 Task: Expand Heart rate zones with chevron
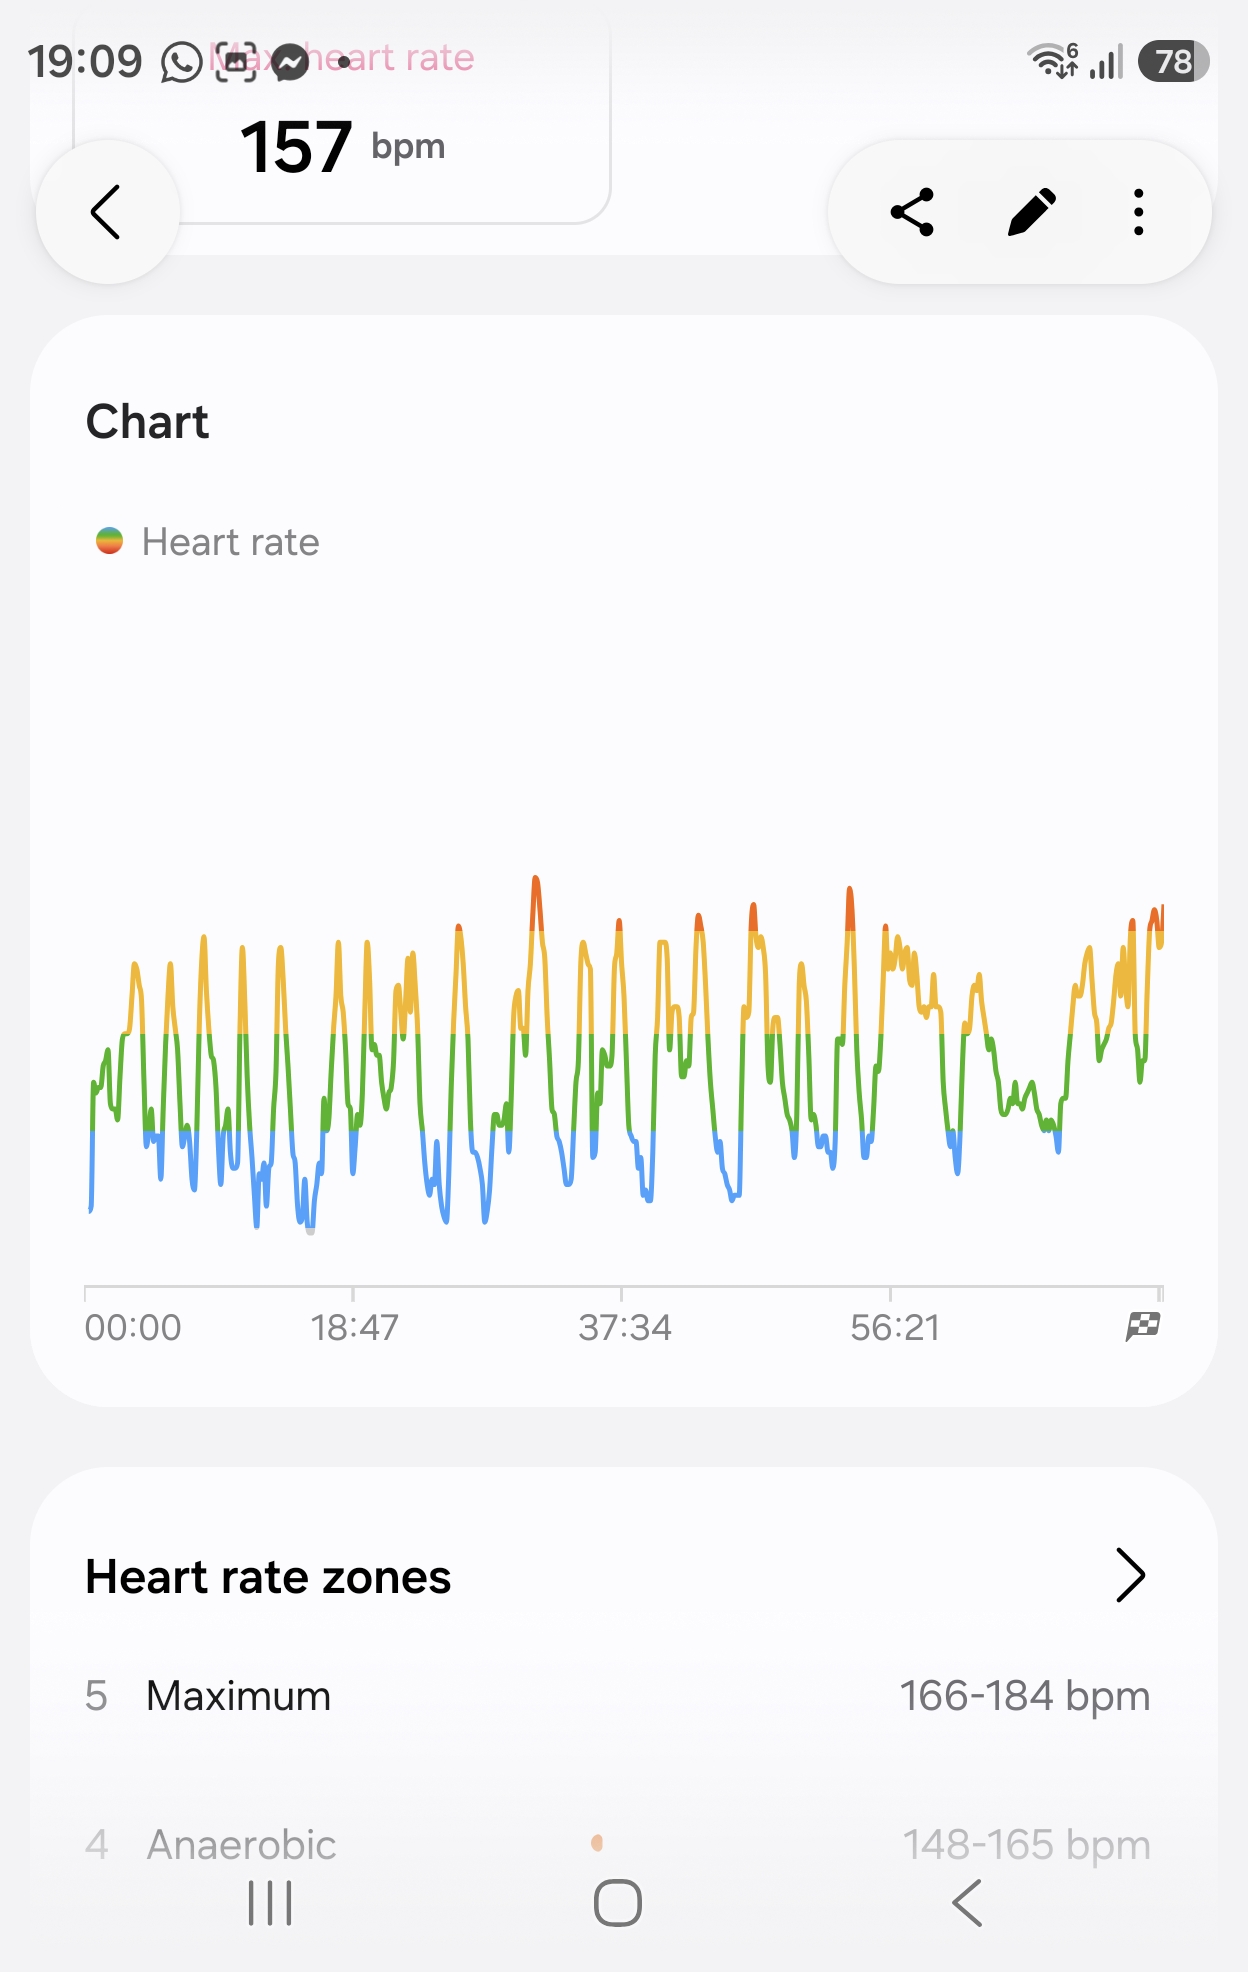[1130, 1576]
